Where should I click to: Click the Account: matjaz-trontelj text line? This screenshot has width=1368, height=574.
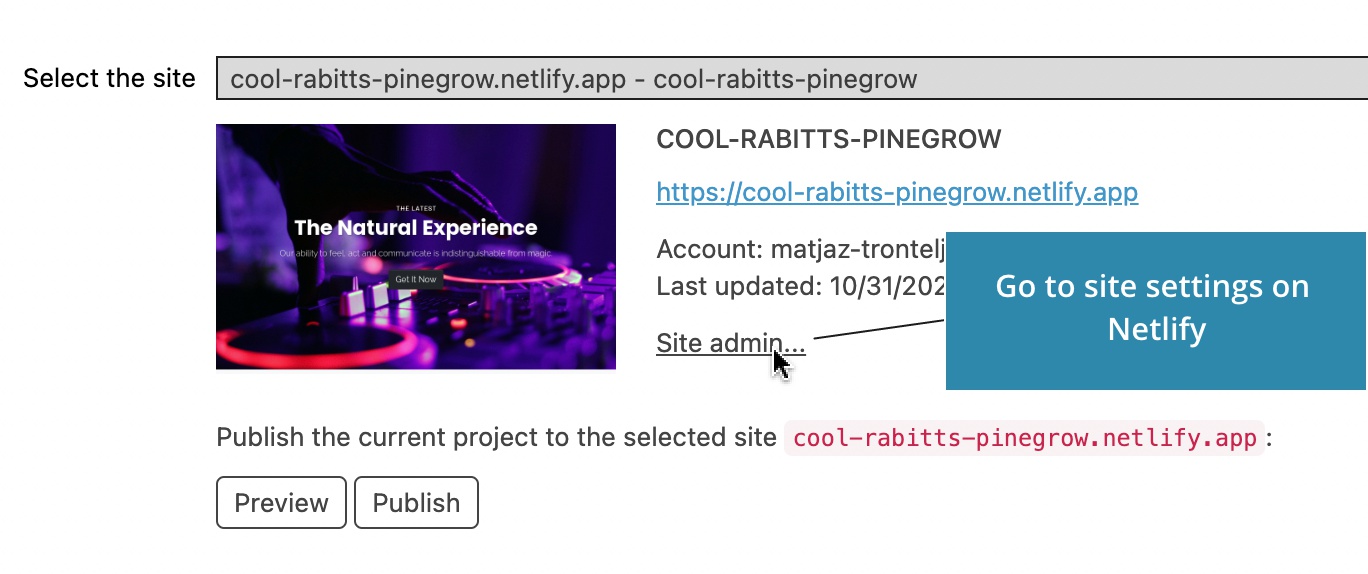pyautogui.click(x=801, y=249)
